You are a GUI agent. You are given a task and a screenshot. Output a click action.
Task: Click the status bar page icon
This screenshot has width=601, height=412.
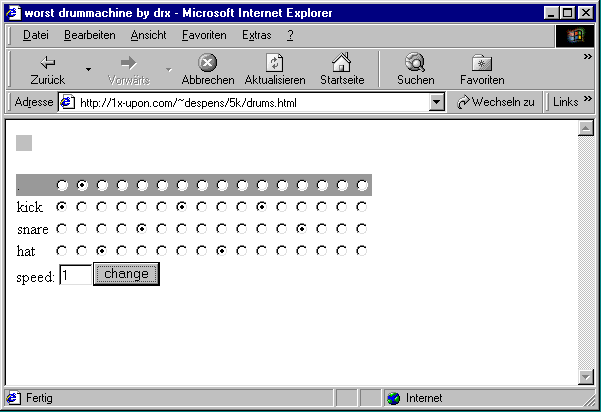click(x=13, y=398)
